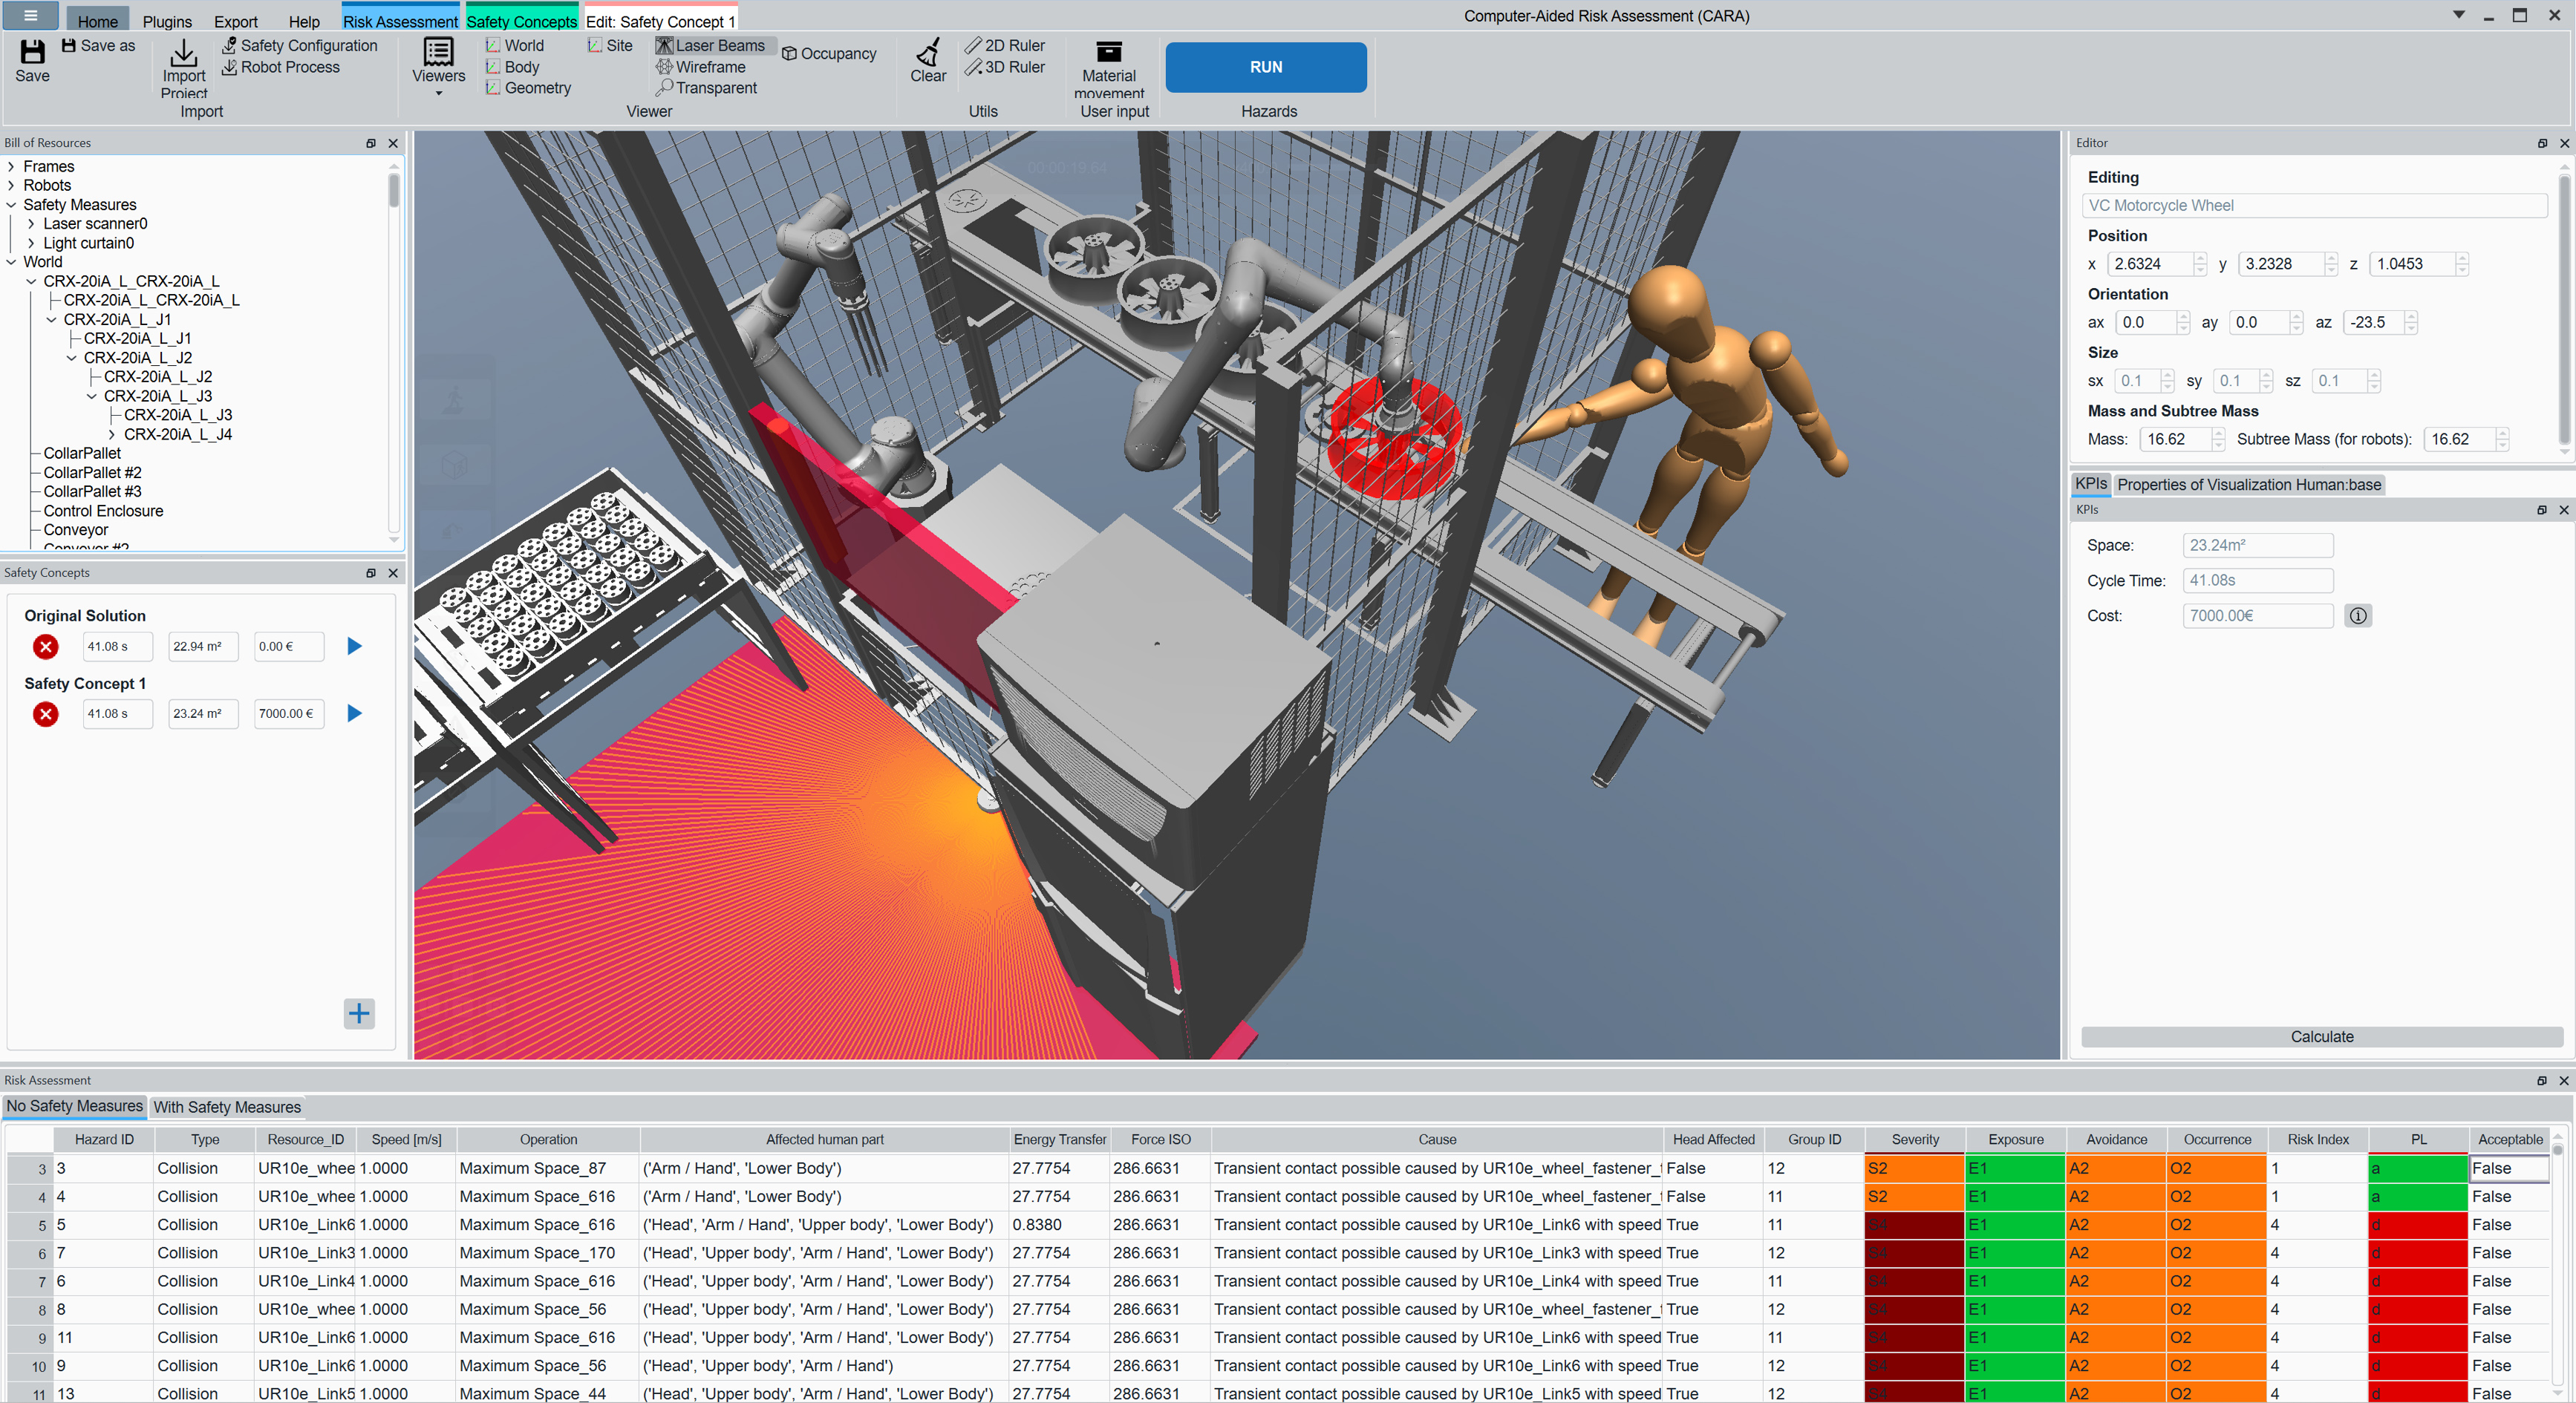The image size is (2576, 1403).
Task: Play the Safety Concept 1 simulation
Action: click(354, 713)
